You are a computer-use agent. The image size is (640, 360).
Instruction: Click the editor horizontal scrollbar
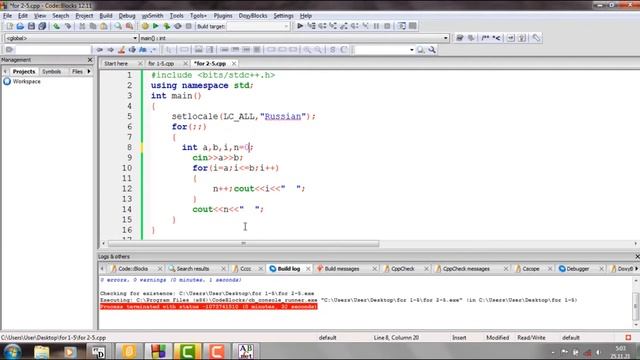(x=243, y=244)
